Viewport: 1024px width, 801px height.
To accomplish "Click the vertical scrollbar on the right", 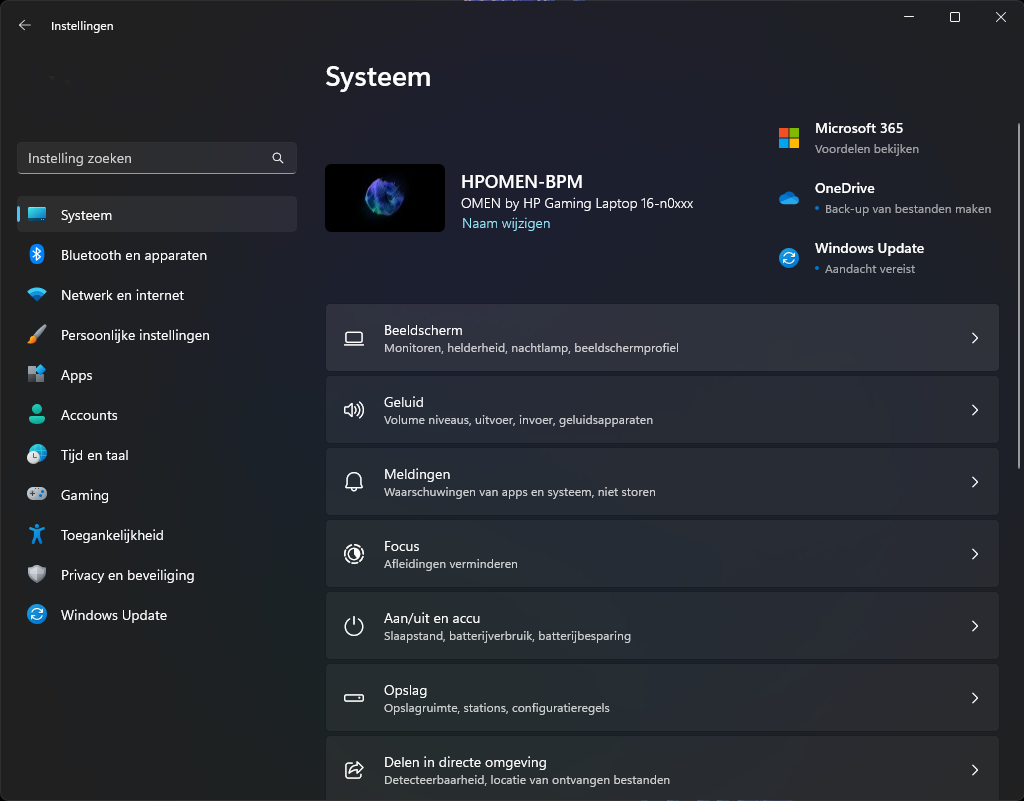I will (x=1019, y=296).
